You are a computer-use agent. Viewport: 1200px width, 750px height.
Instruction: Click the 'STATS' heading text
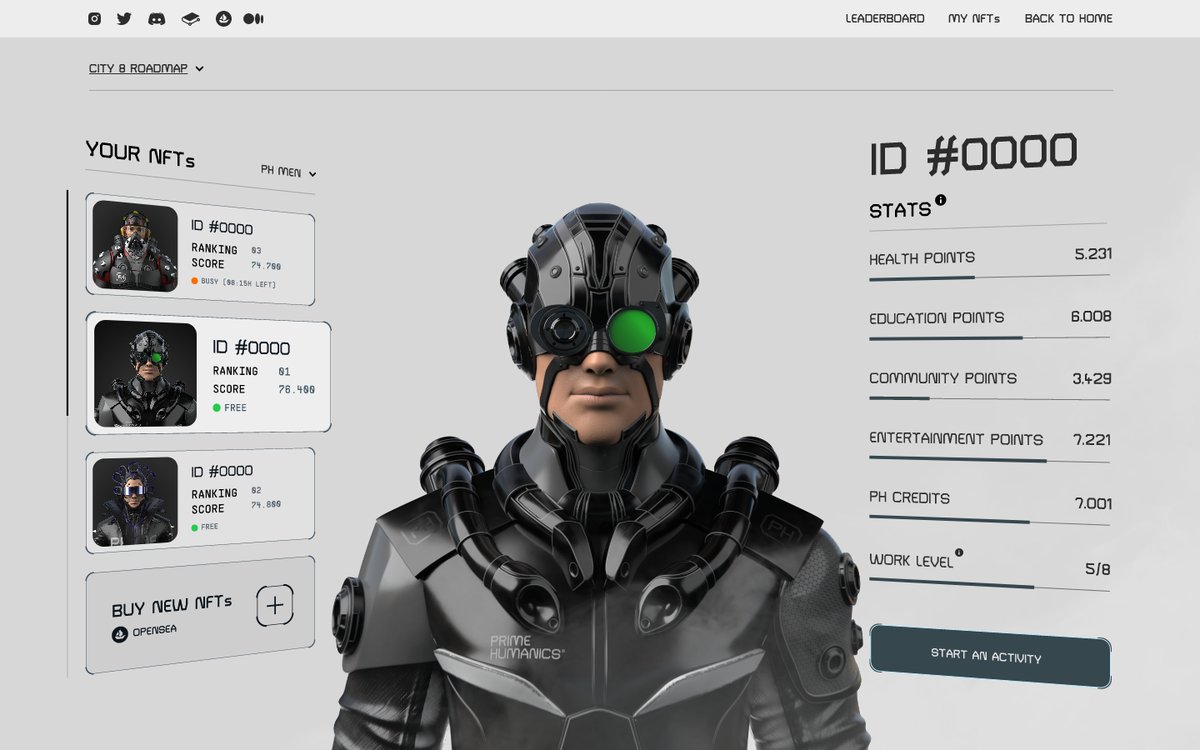point(900,211)
